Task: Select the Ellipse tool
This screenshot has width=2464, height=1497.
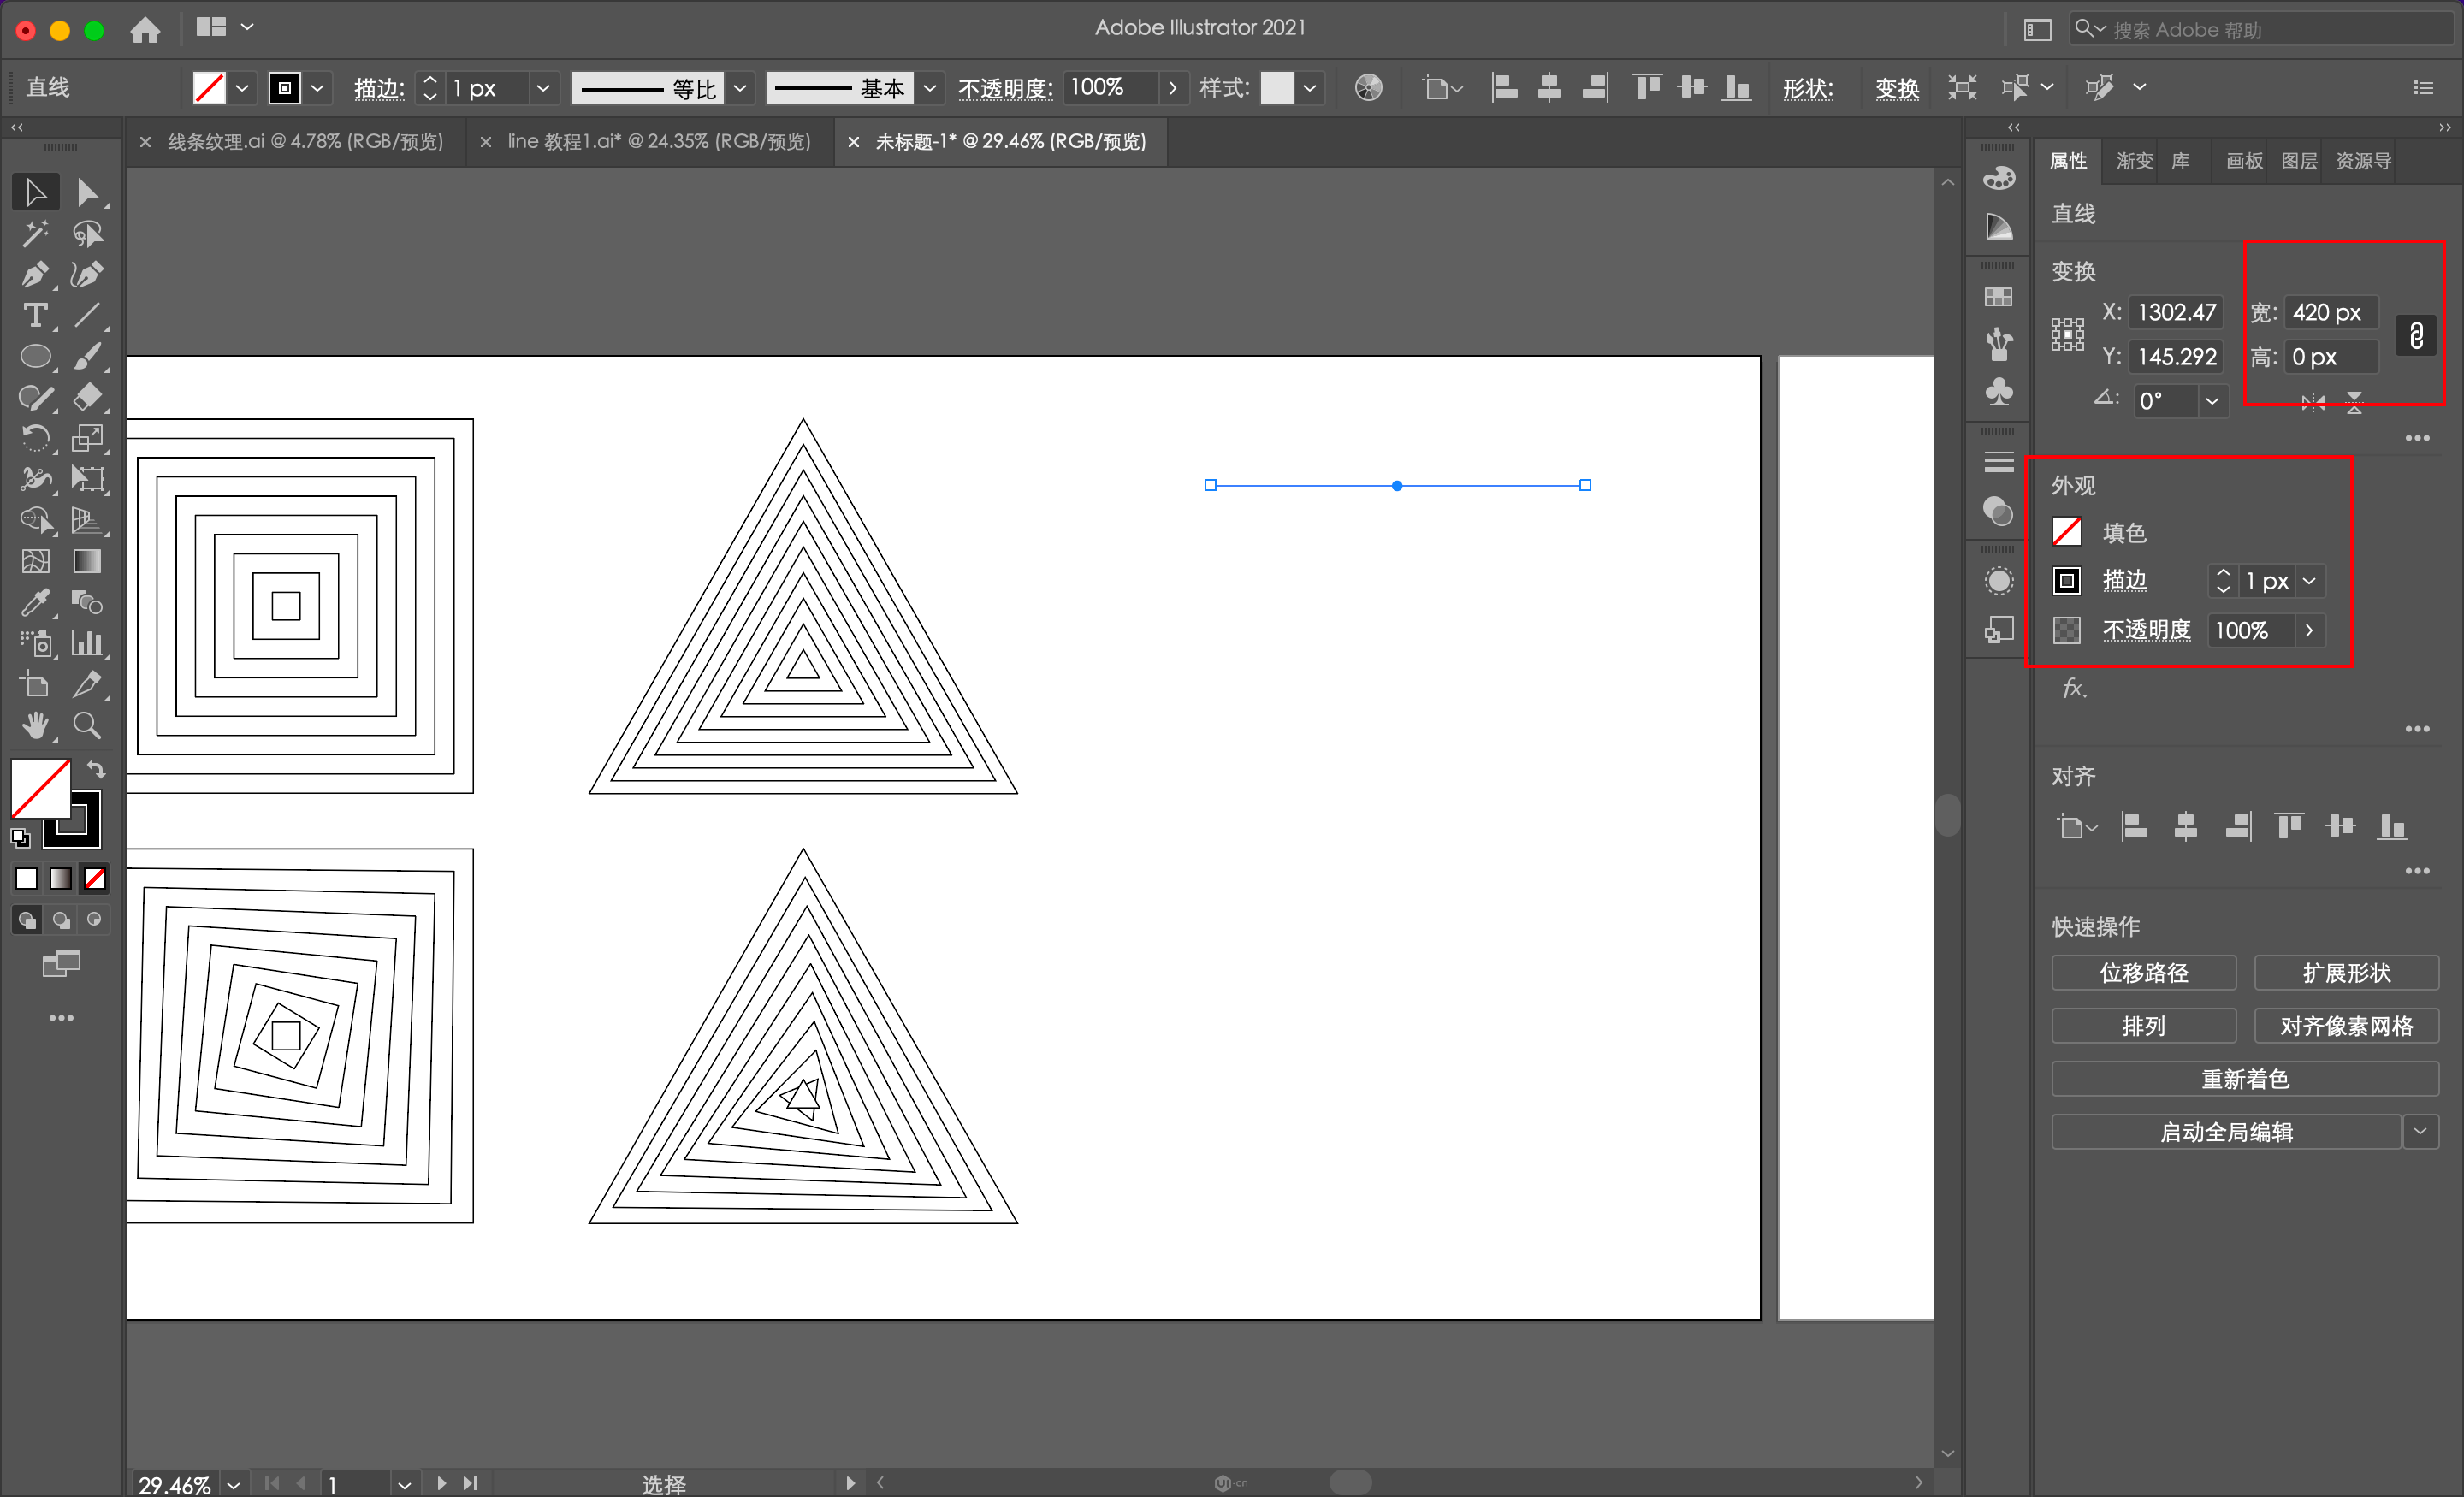Action: coord(35,356)
